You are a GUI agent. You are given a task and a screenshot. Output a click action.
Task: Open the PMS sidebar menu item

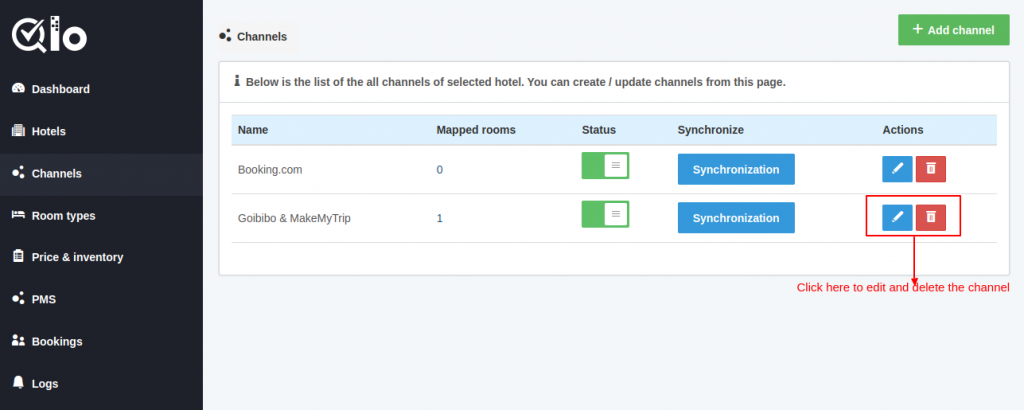point(43,299)
